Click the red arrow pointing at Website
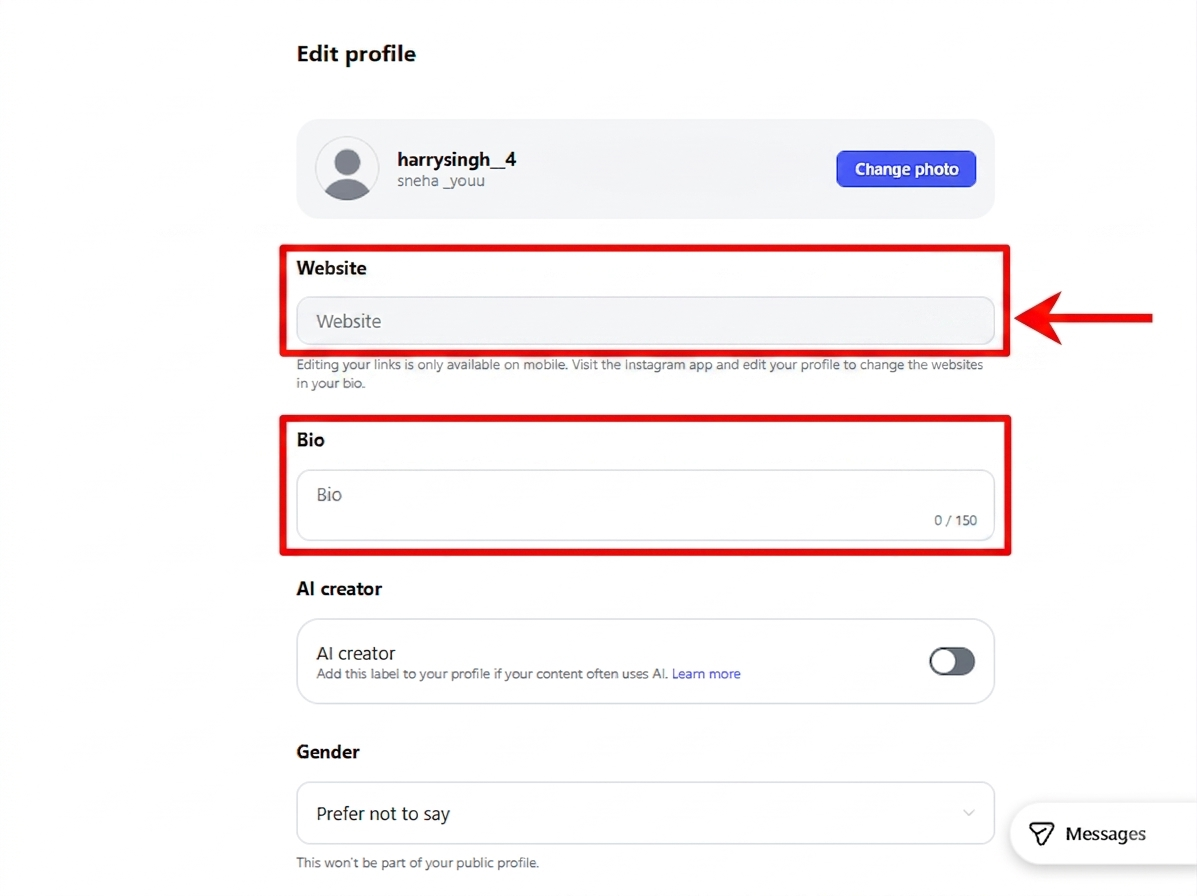This screenshot has height=896, width=1197. tap(1084, 317)
